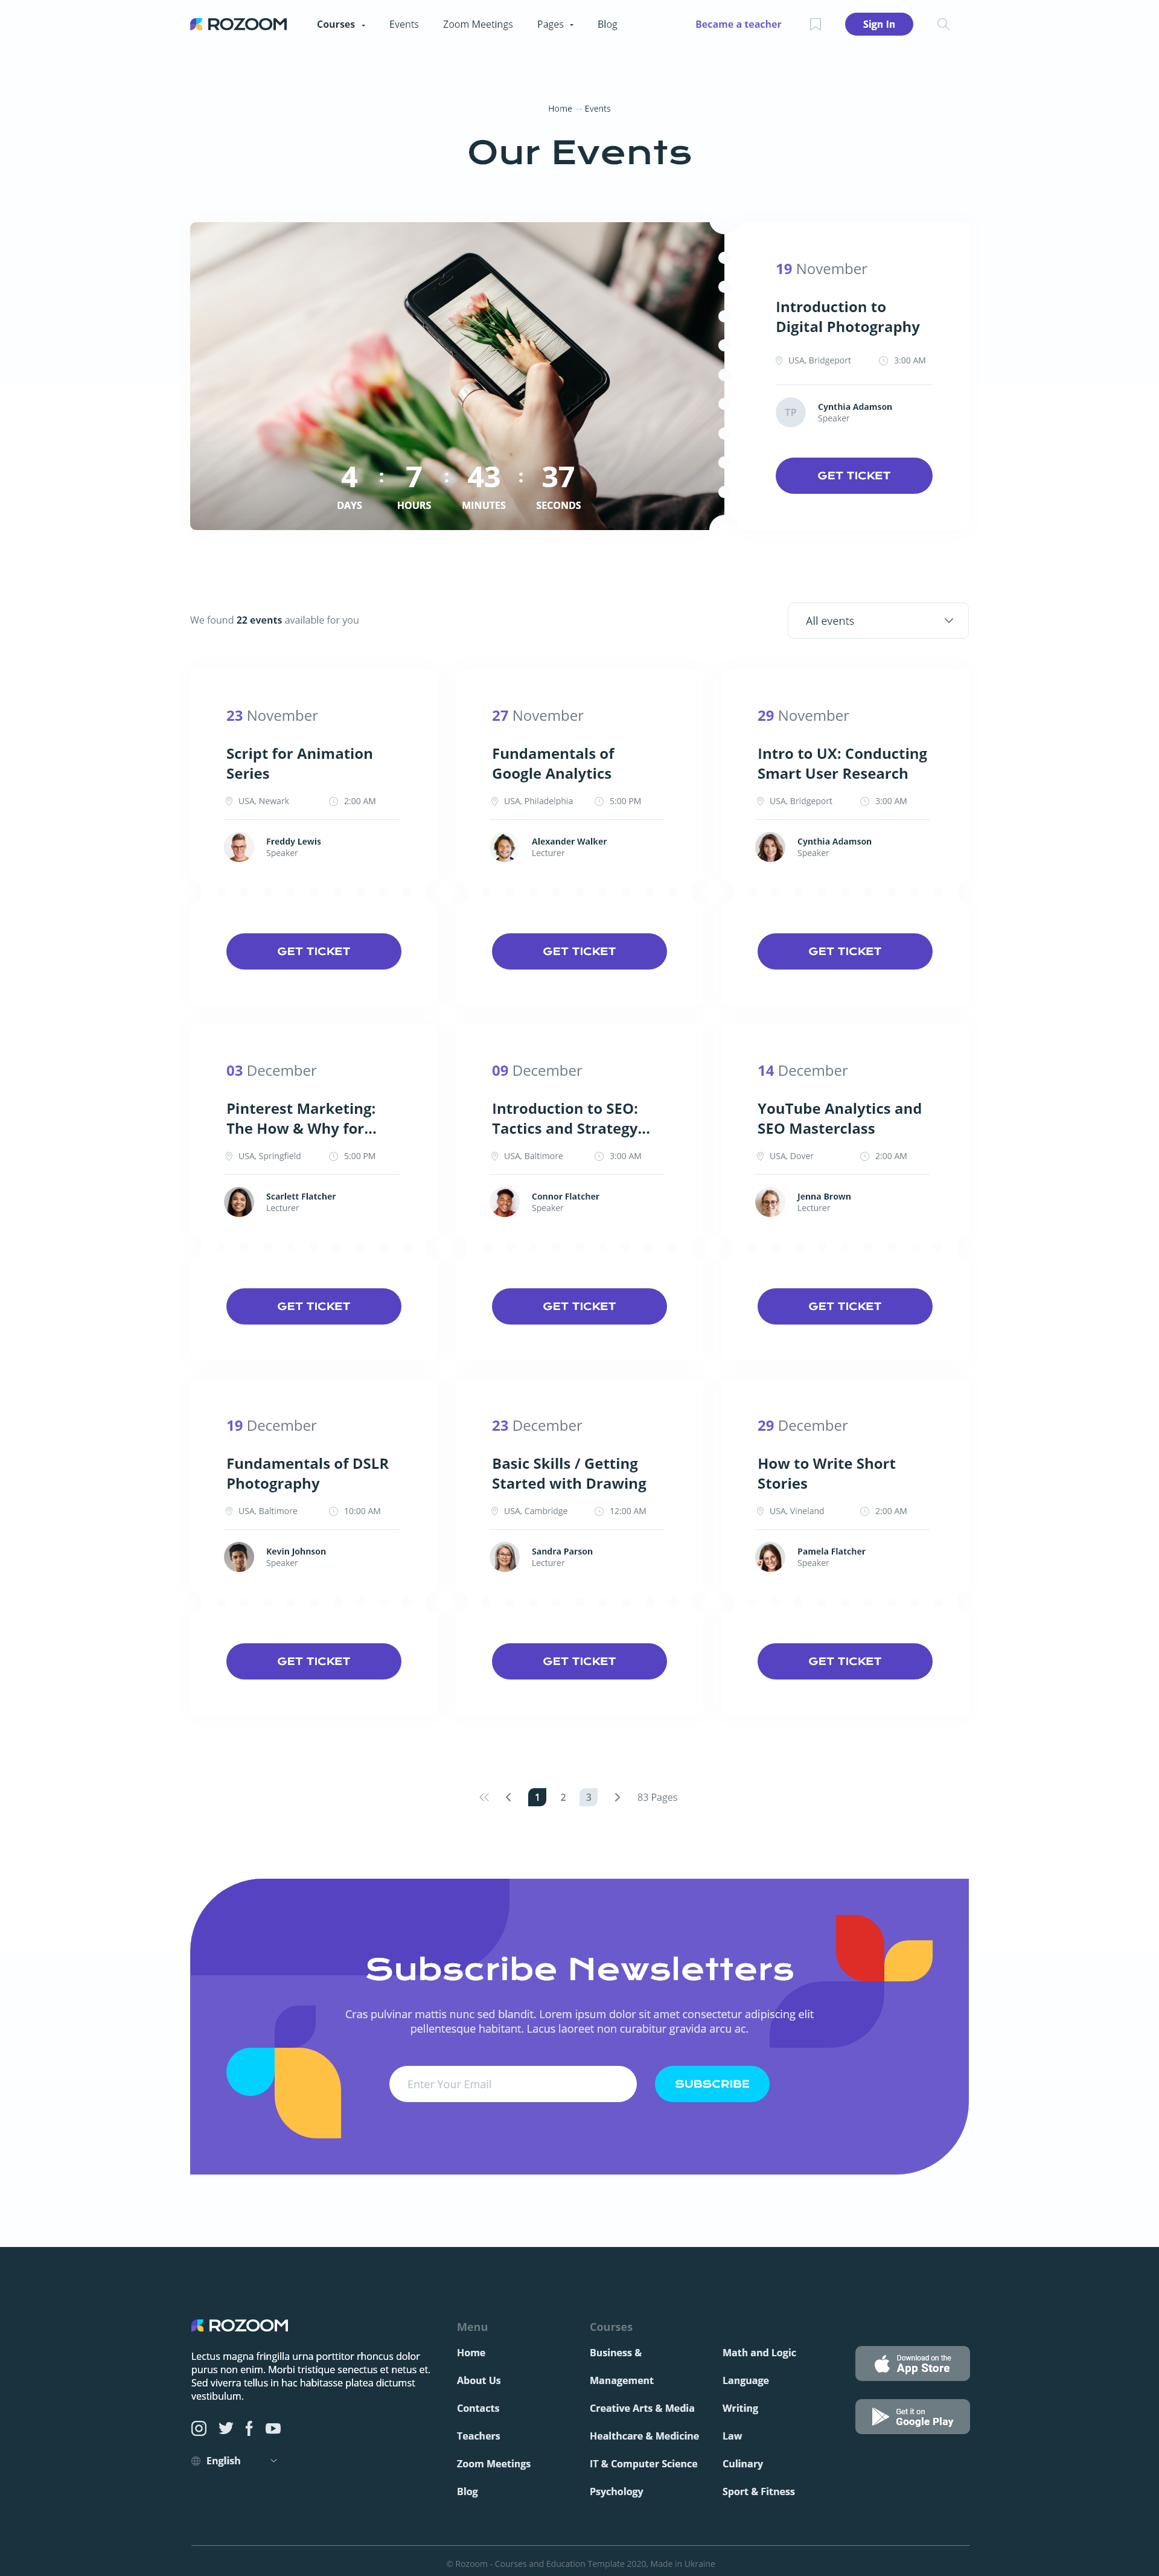The image size is (1159, 2576).
Task: Open the YouTube icon in footer
Action: 273,2428
